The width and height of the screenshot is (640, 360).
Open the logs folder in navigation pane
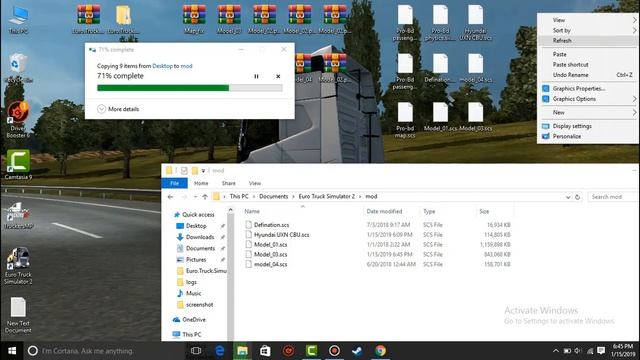click(191, 282)
